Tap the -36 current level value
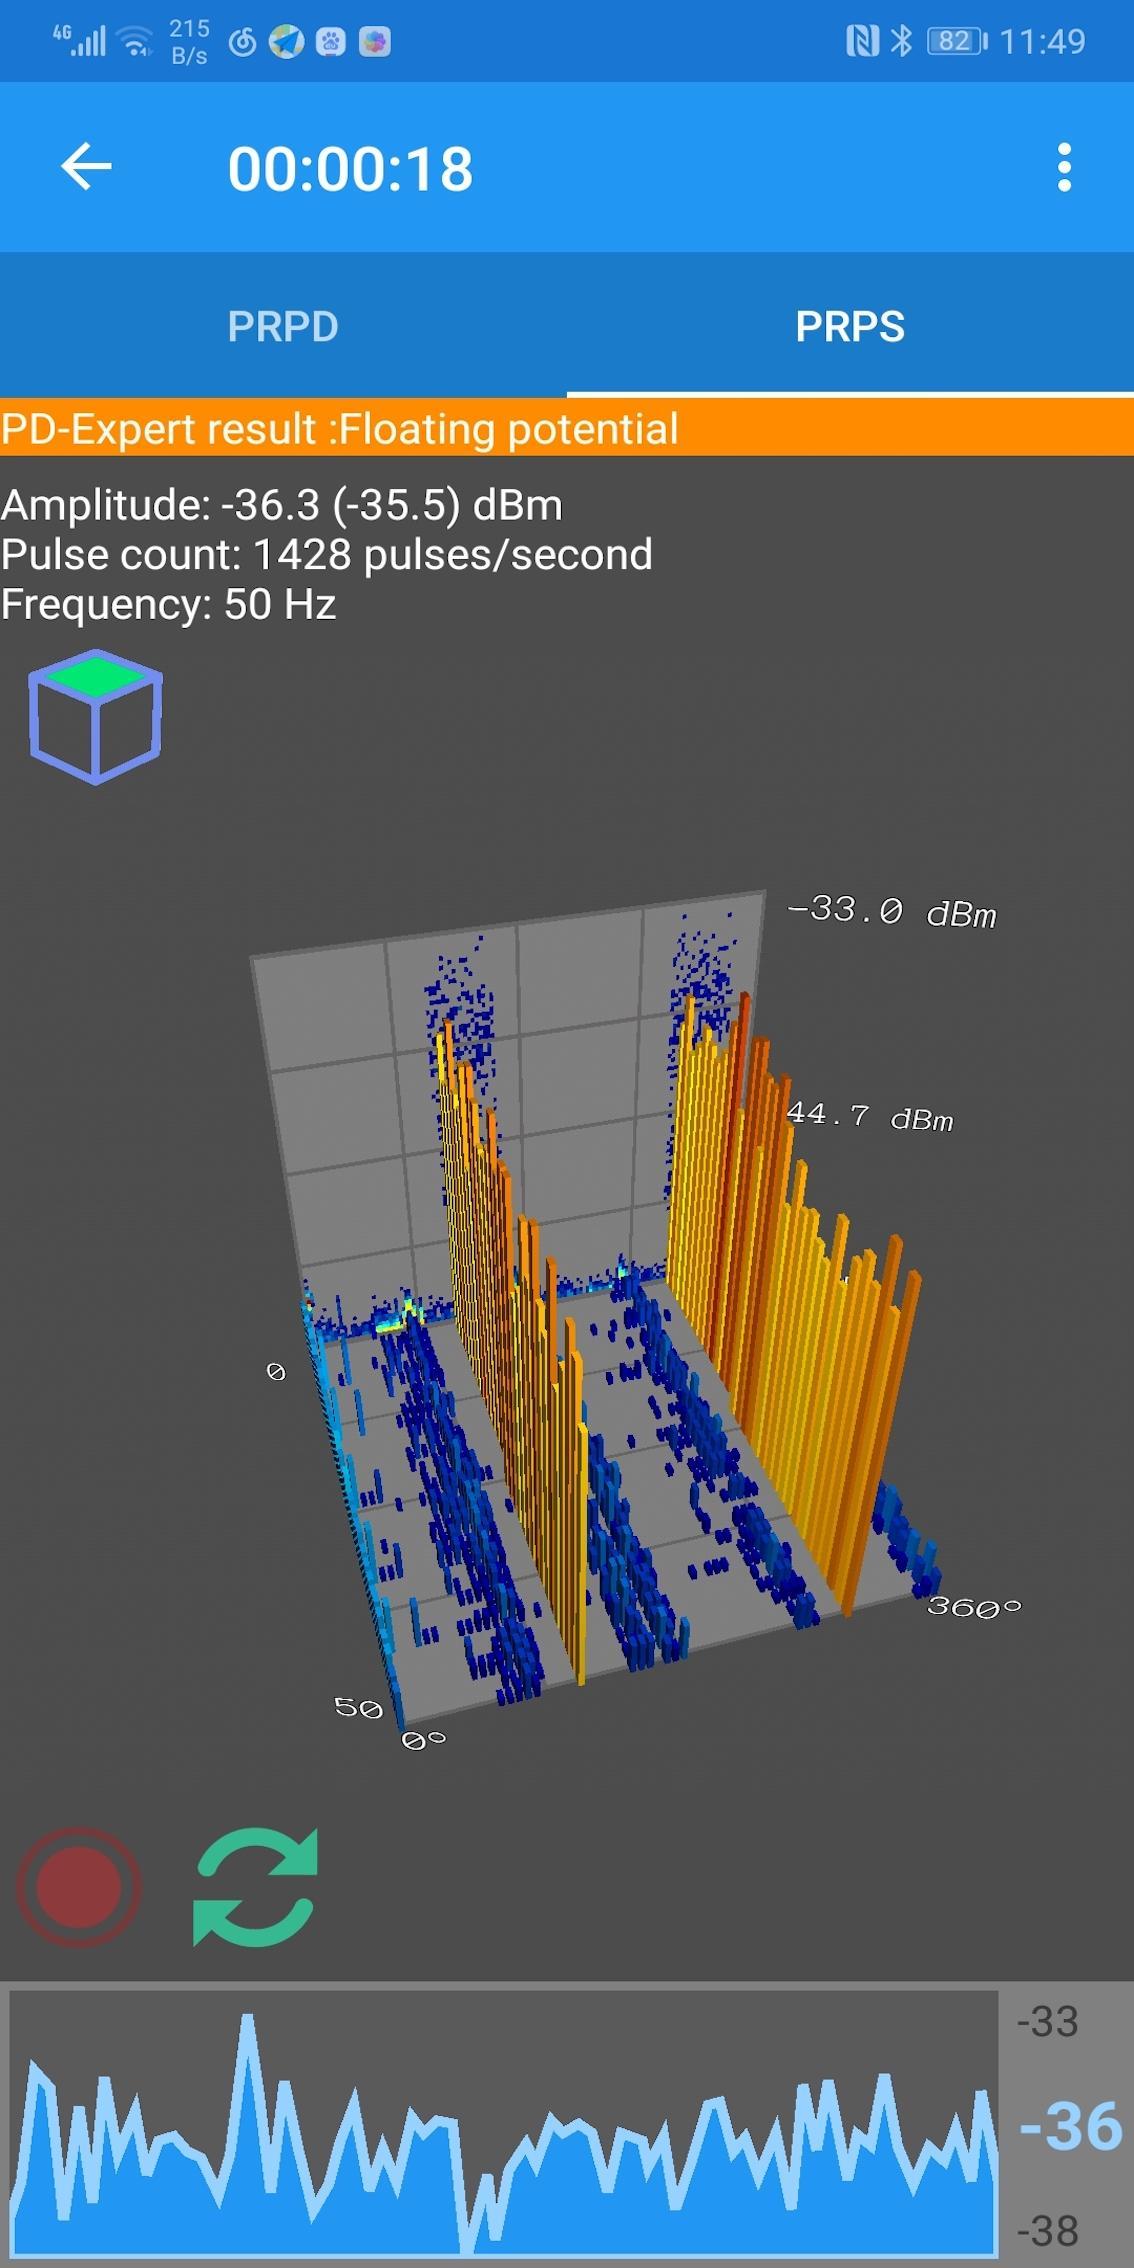Screen dimensions: 1134x2268 (x=1070, y=2125)
